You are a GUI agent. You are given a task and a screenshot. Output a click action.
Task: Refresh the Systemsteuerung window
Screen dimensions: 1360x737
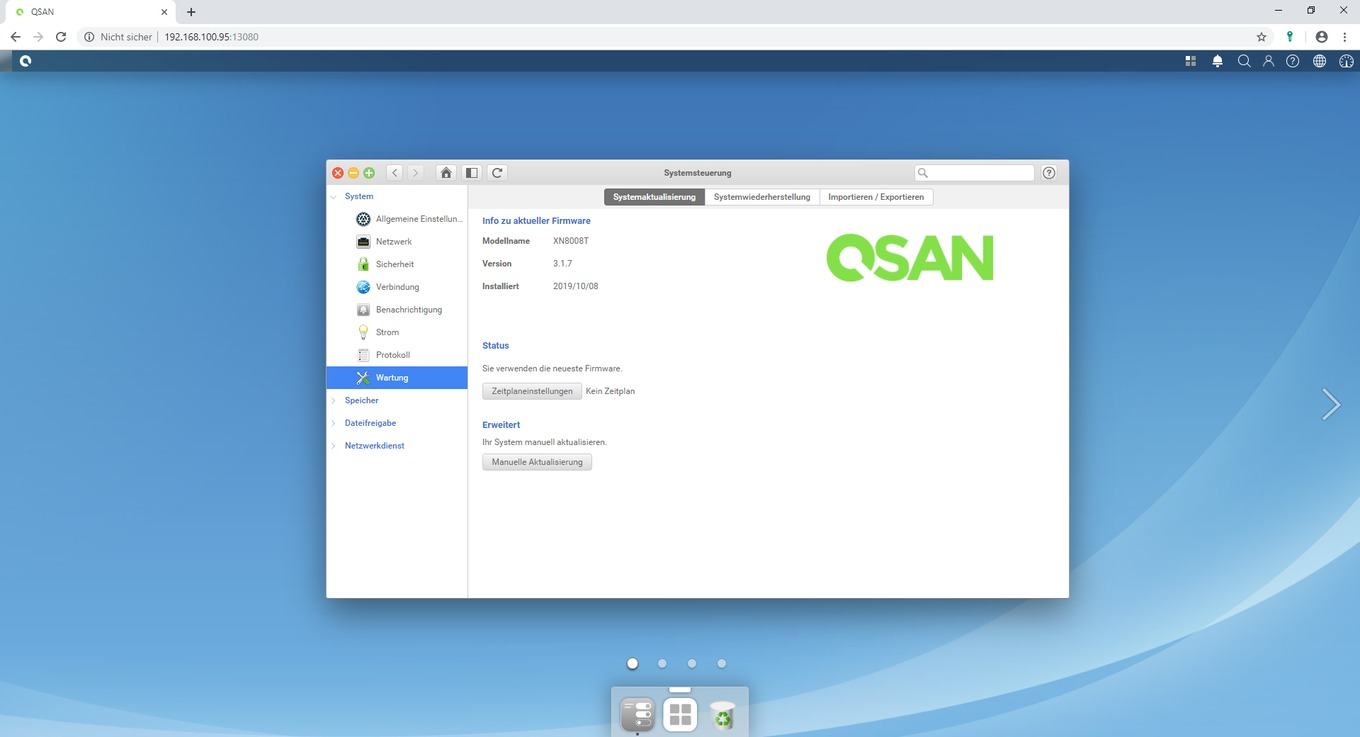[x=497, y=173]
